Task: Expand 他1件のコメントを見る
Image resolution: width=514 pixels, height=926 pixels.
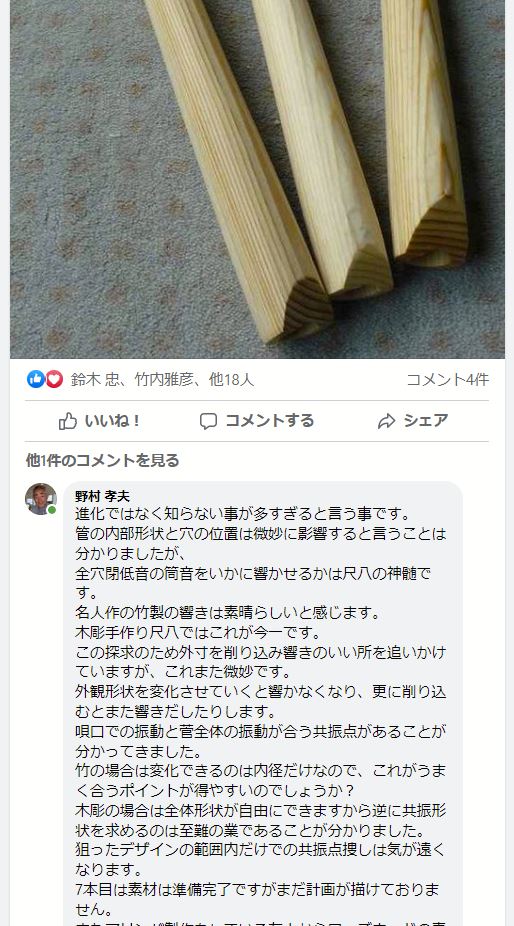Action: coord(102,461)
